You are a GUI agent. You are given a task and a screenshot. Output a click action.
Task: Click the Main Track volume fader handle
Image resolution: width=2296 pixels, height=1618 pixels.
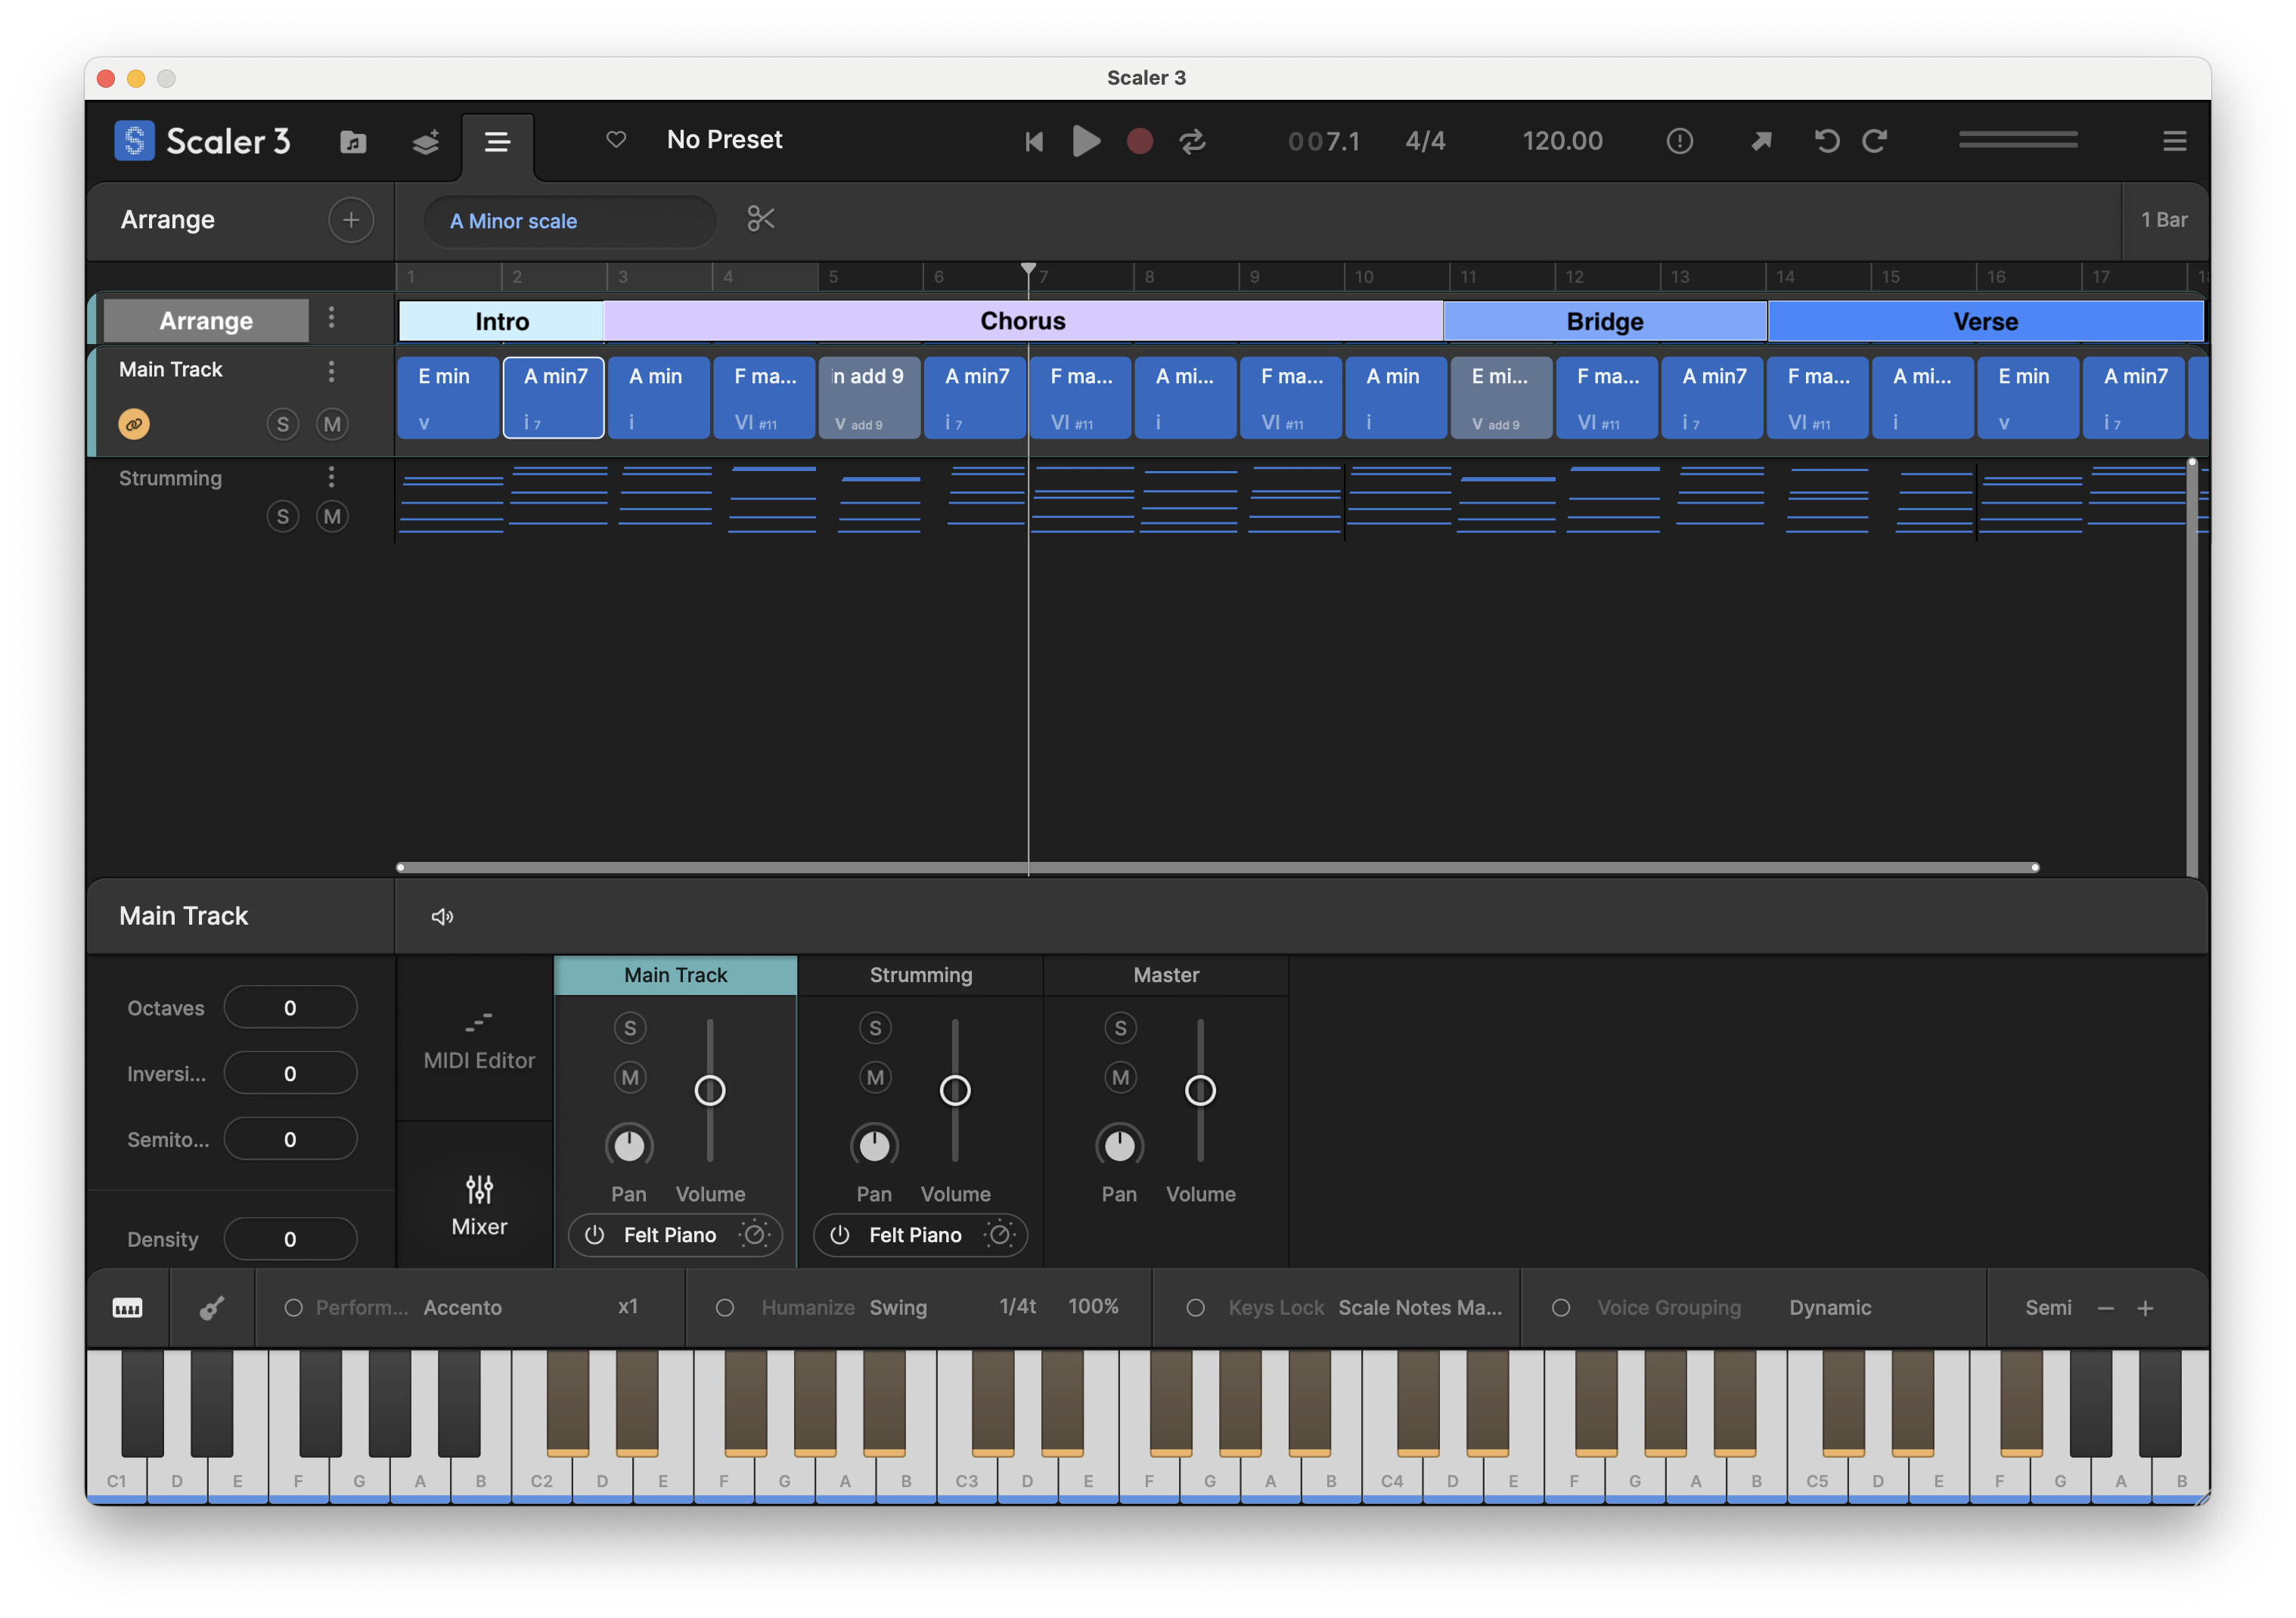710,1090
